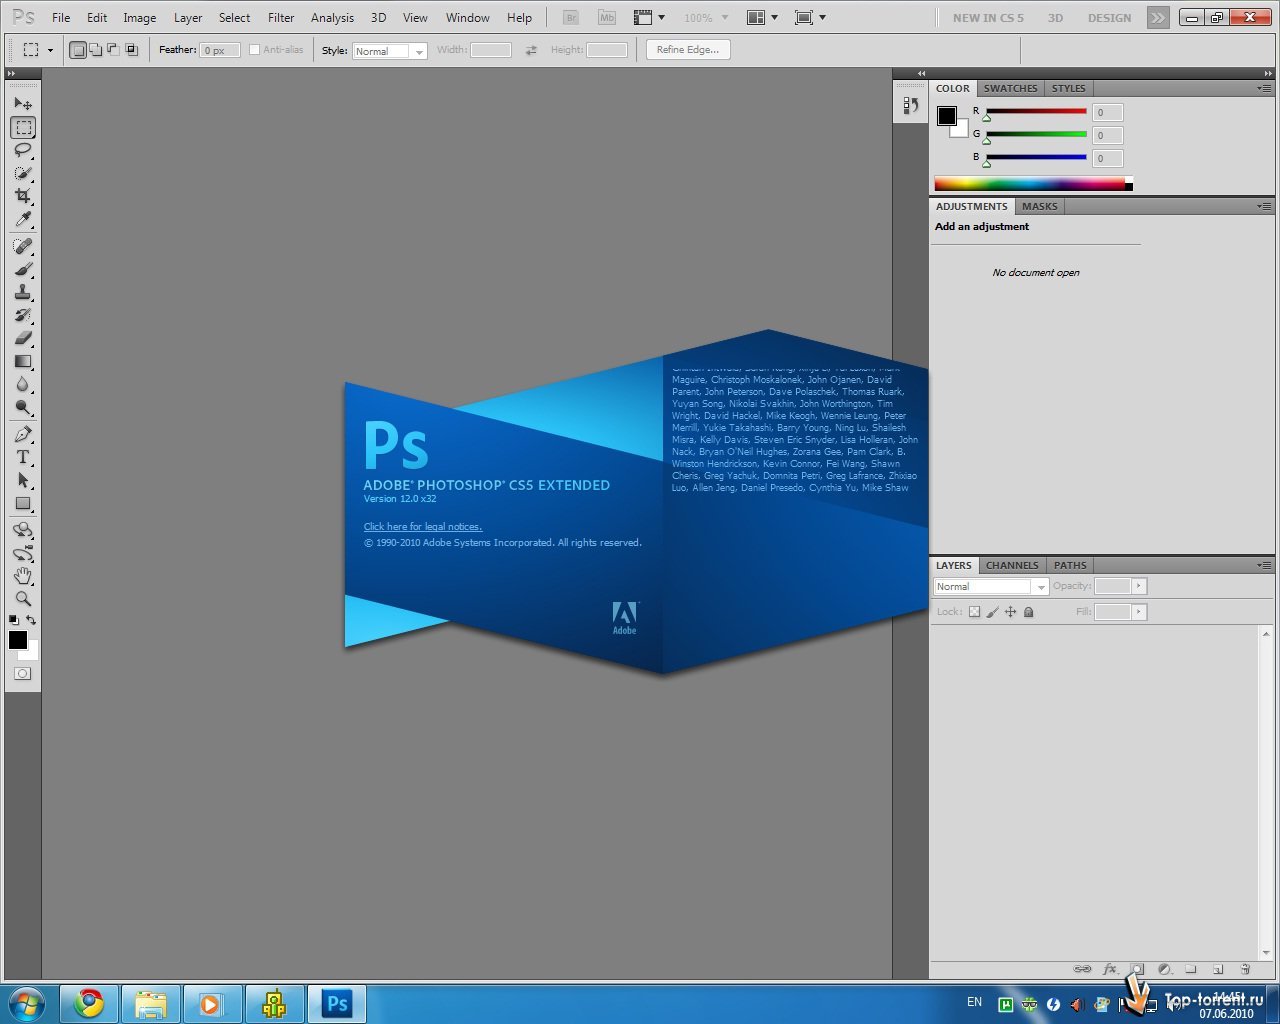The height and width of the screenshot is (1024, 1280).
Task: Open the Fill slider arrow
Action: [1139, 612]
